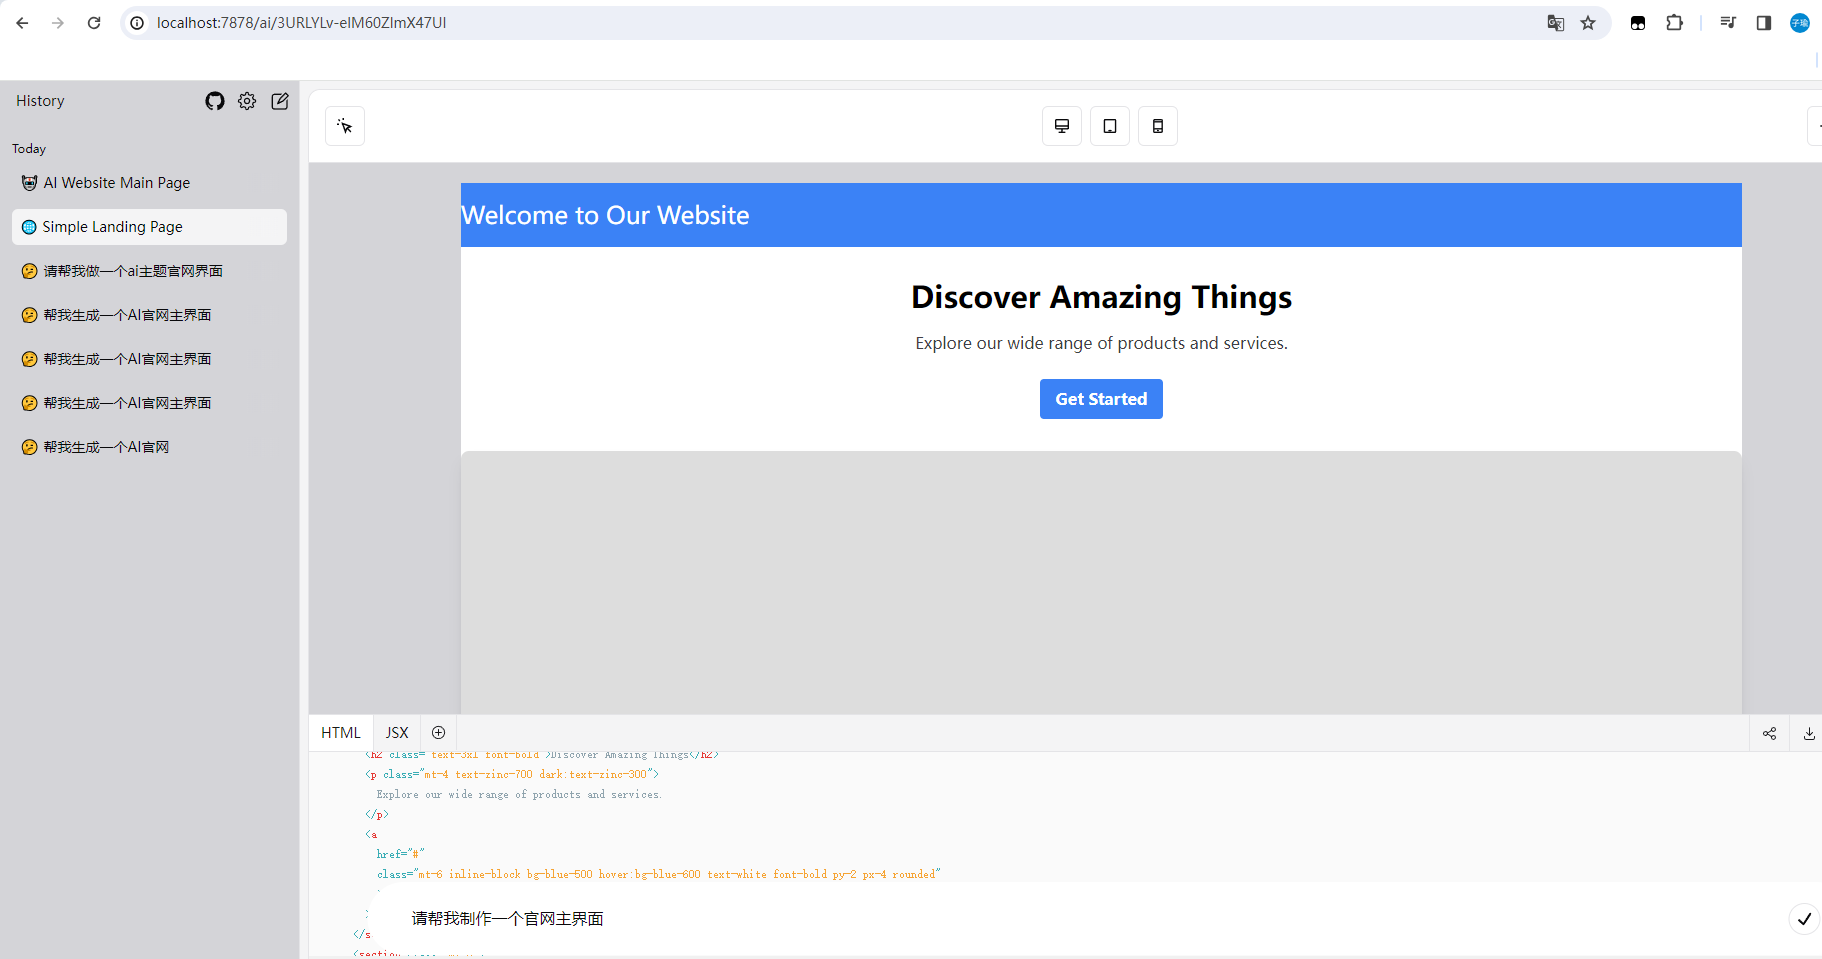
Task: Click Explore our wide range paragraph
Action: [1101, 343]
